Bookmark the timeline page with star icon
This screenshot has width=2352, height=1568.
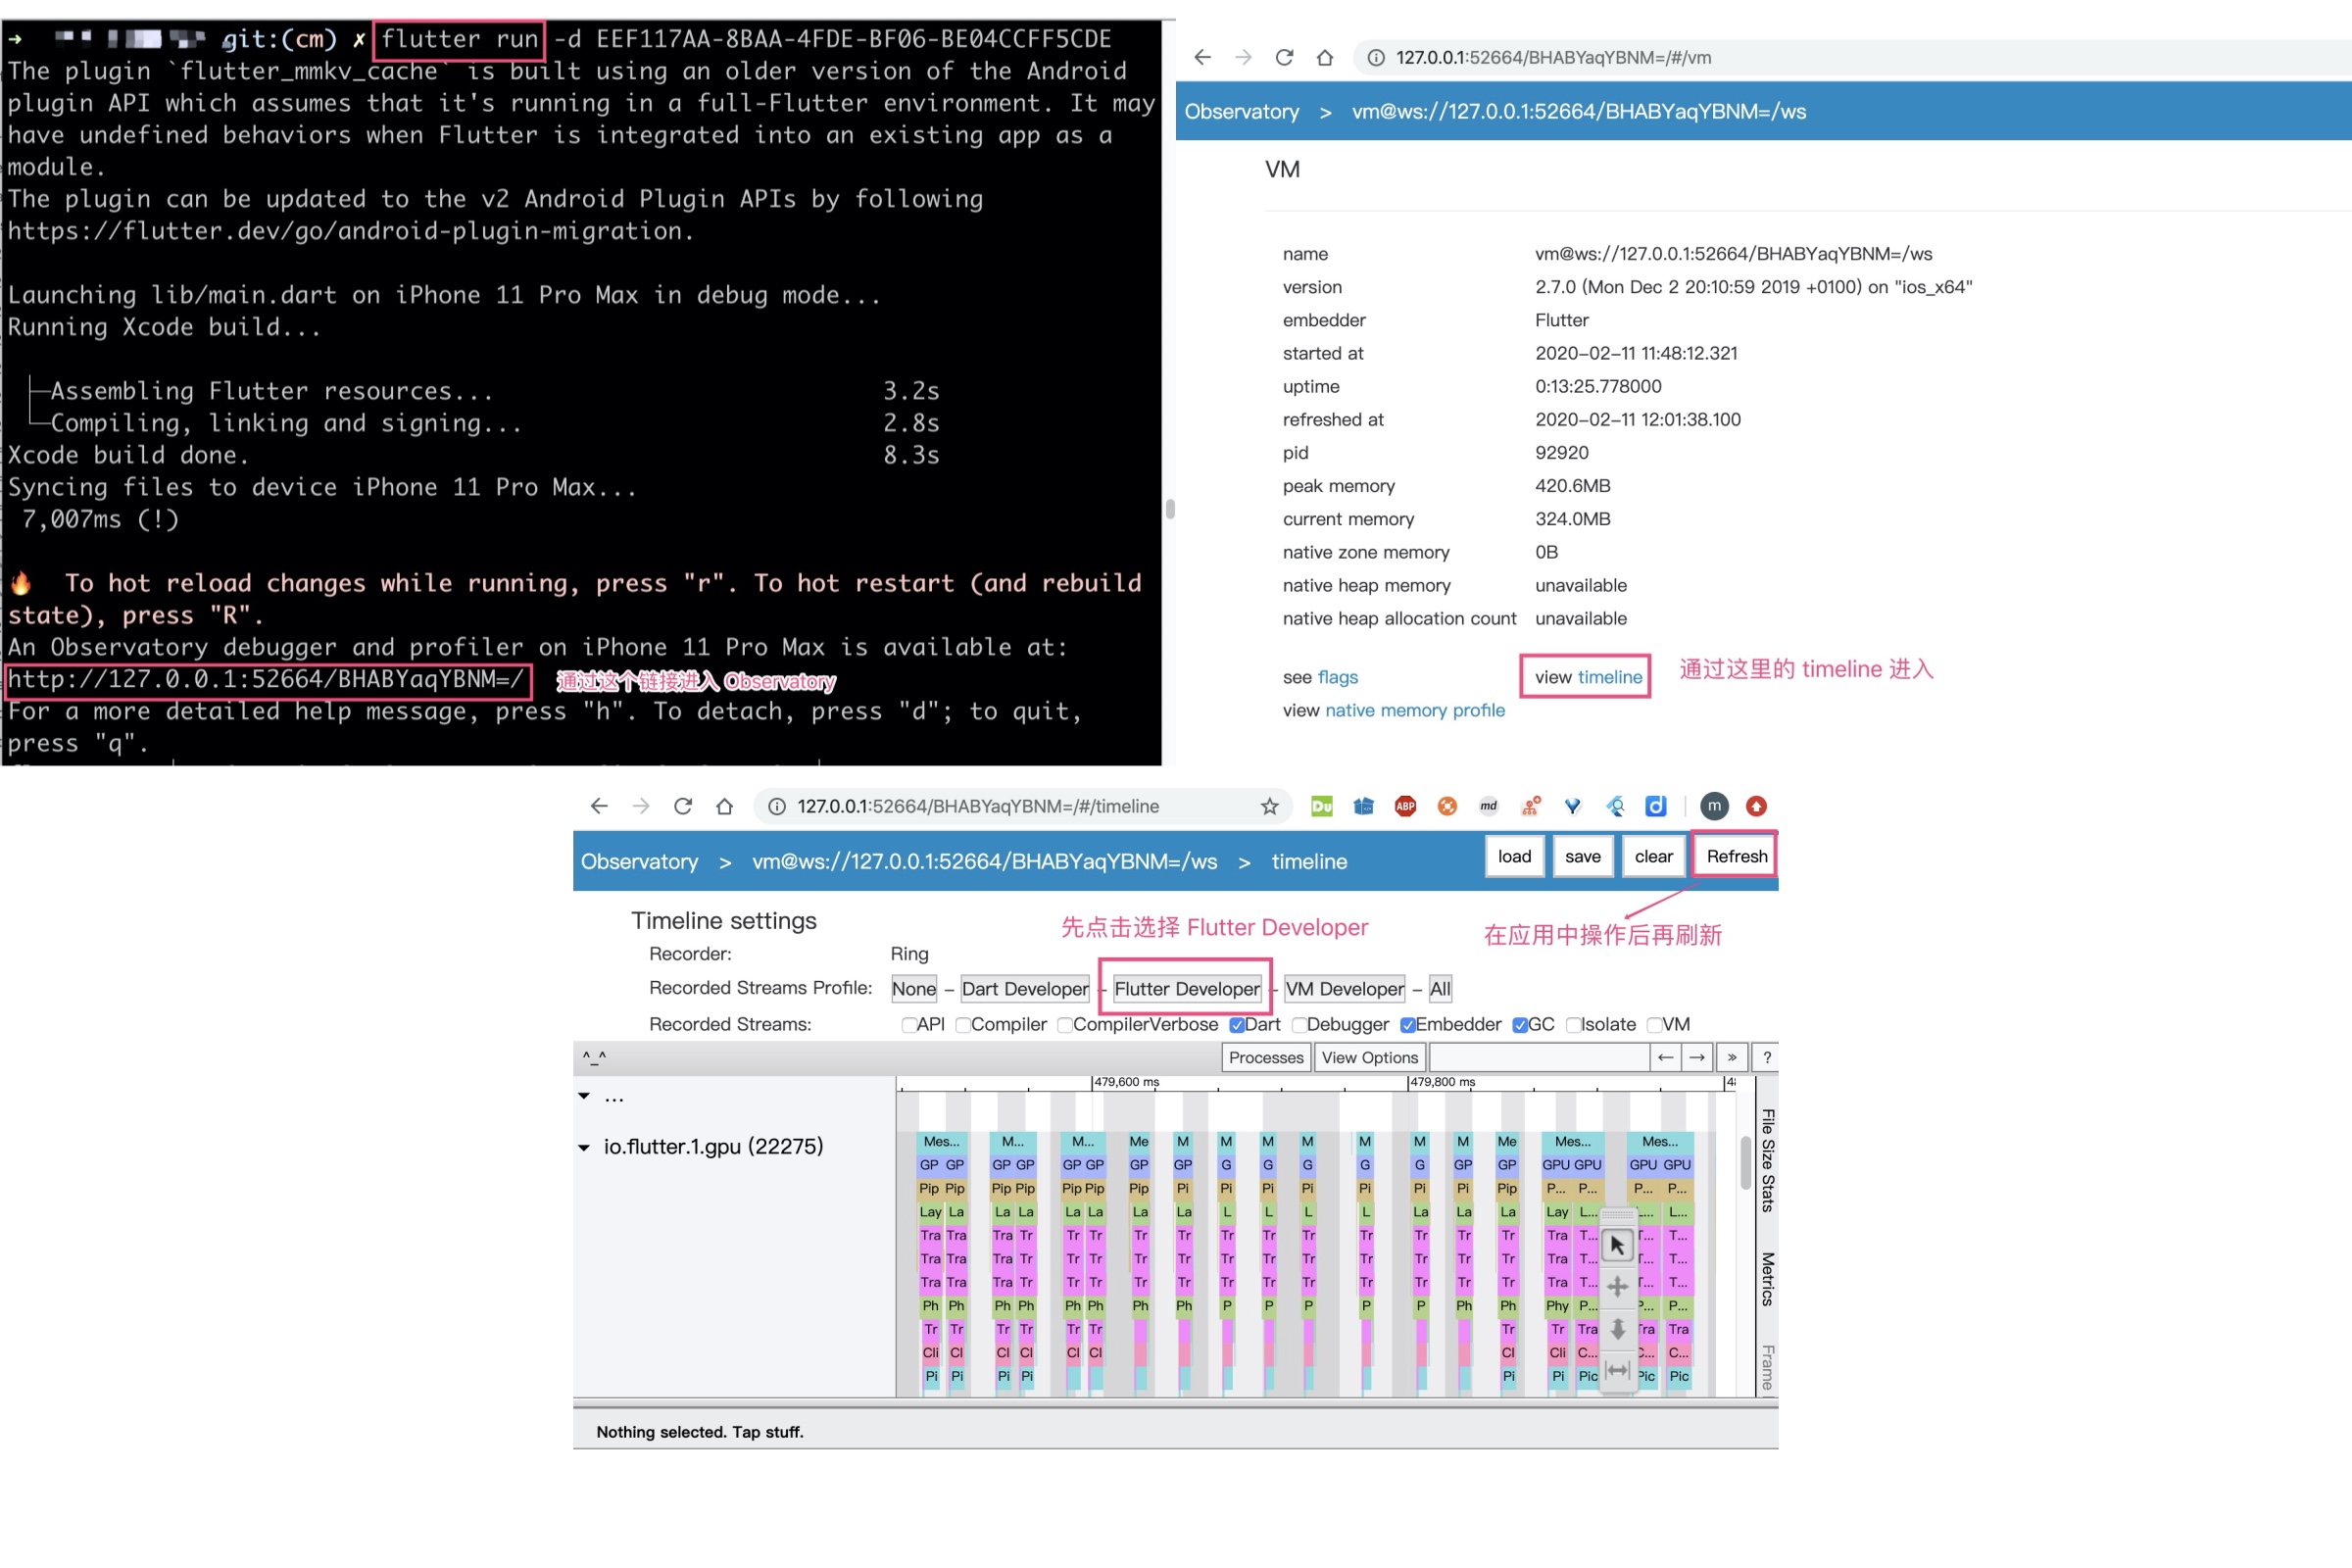tap(1269, 806)
